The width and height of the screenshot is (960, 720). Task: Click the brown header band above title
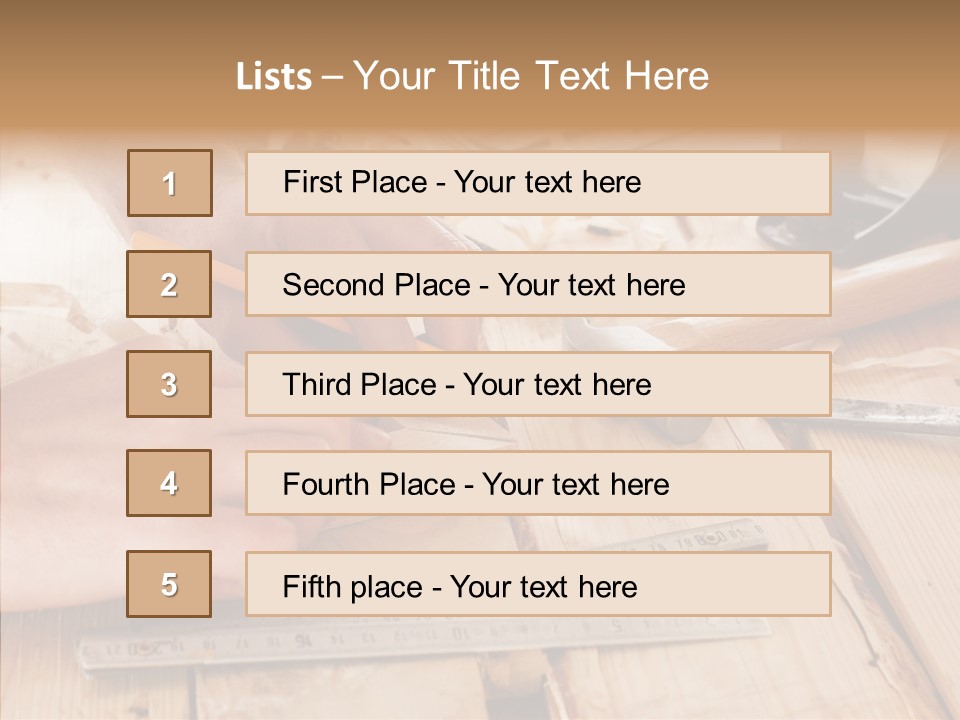pos(480,25)
